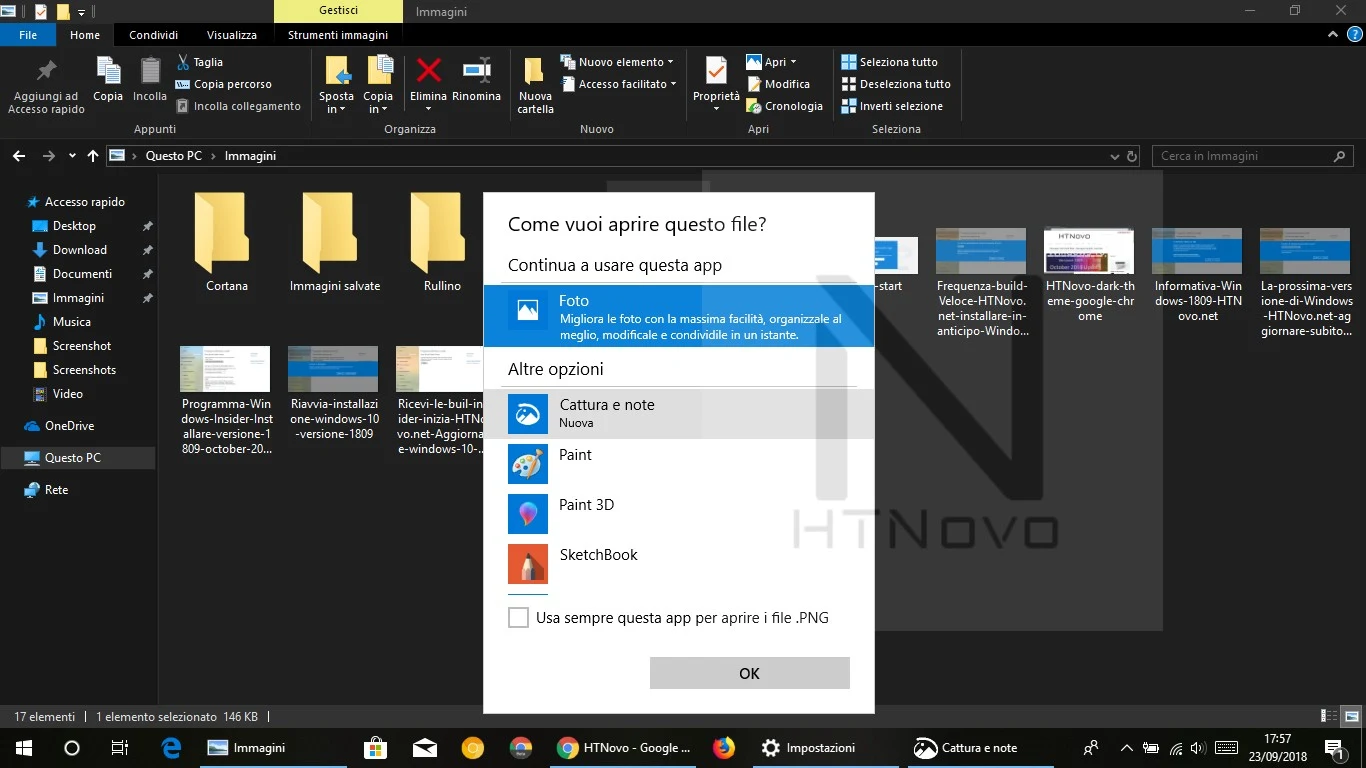The width and height of the screenshot is (1366, 768).
Task: Select OneDrive in the navigation pane
Action: click(x=69, y=426)
